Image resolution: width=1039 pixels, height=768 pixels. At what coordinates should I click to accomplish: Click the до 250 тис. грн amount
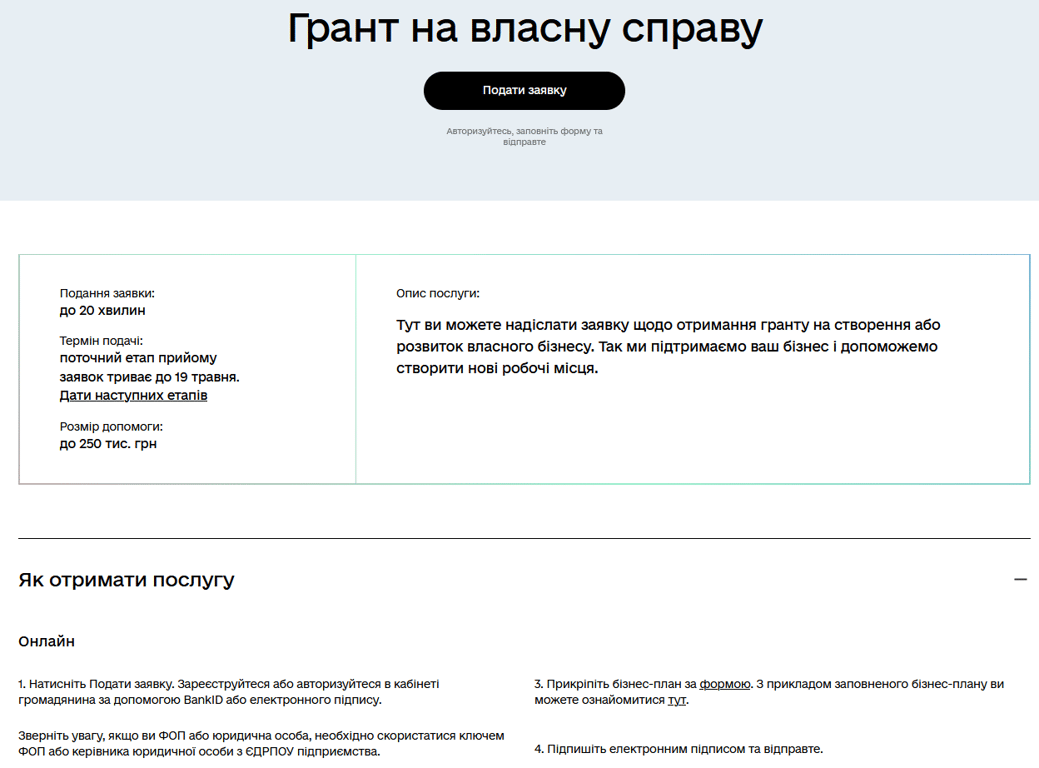pos(108,443)
